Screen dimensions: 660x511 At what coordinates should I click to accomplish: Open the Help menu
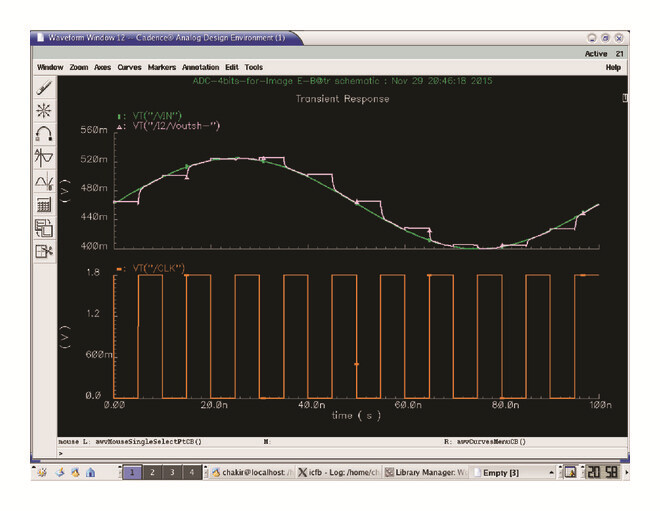pyautogui.click(x=613, y=67)
